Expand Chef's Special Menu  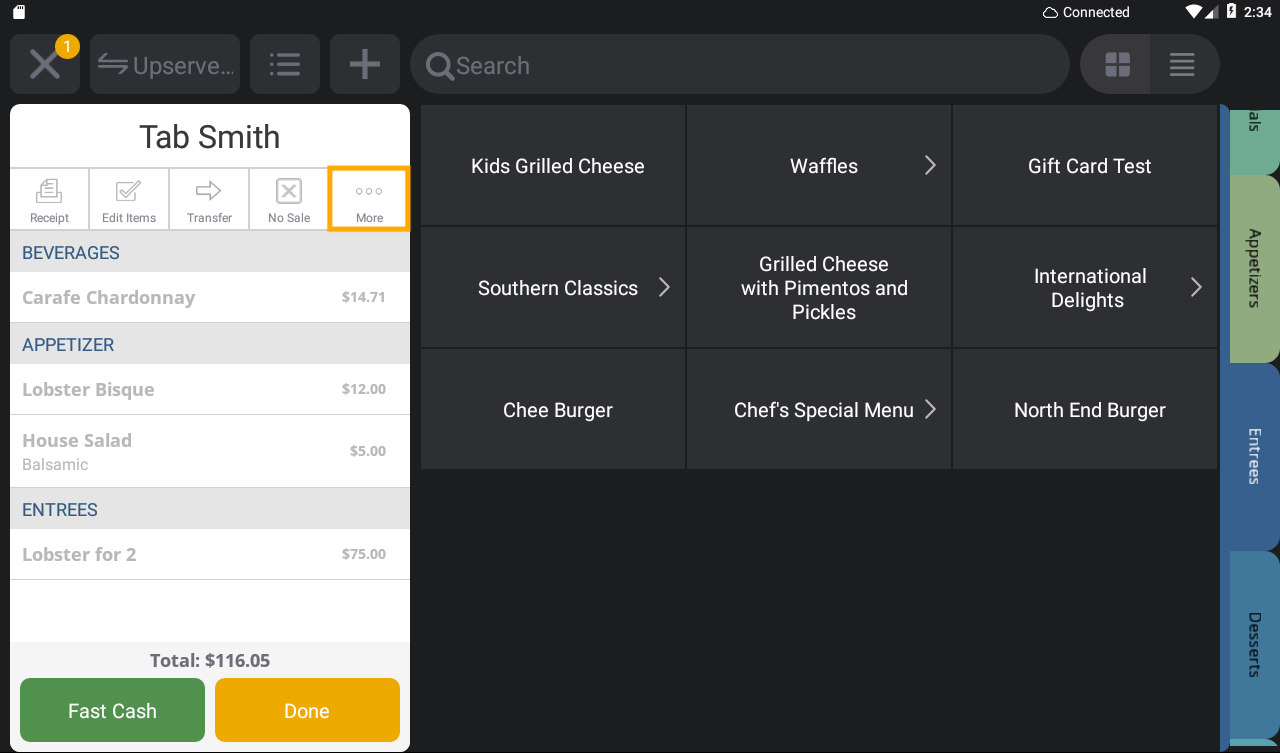point(819,410)
